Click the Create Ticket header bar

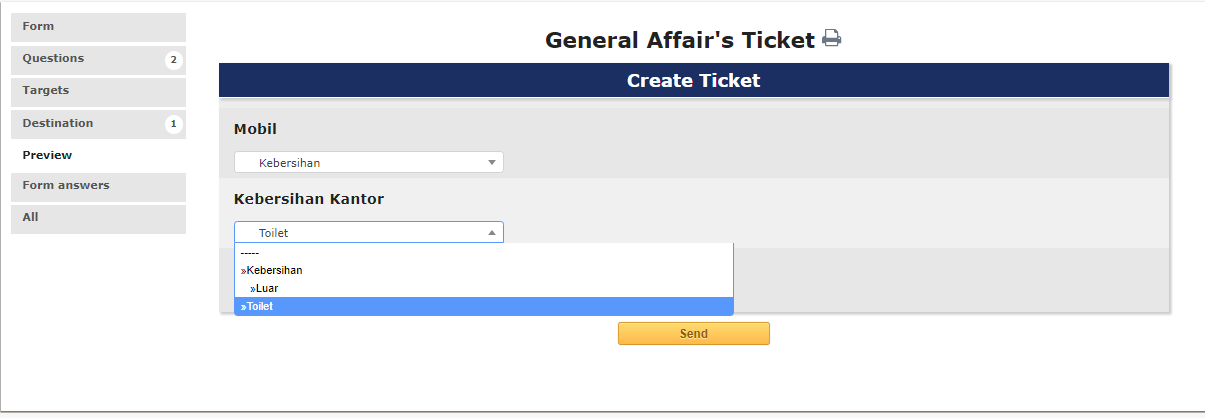[694, 81]
